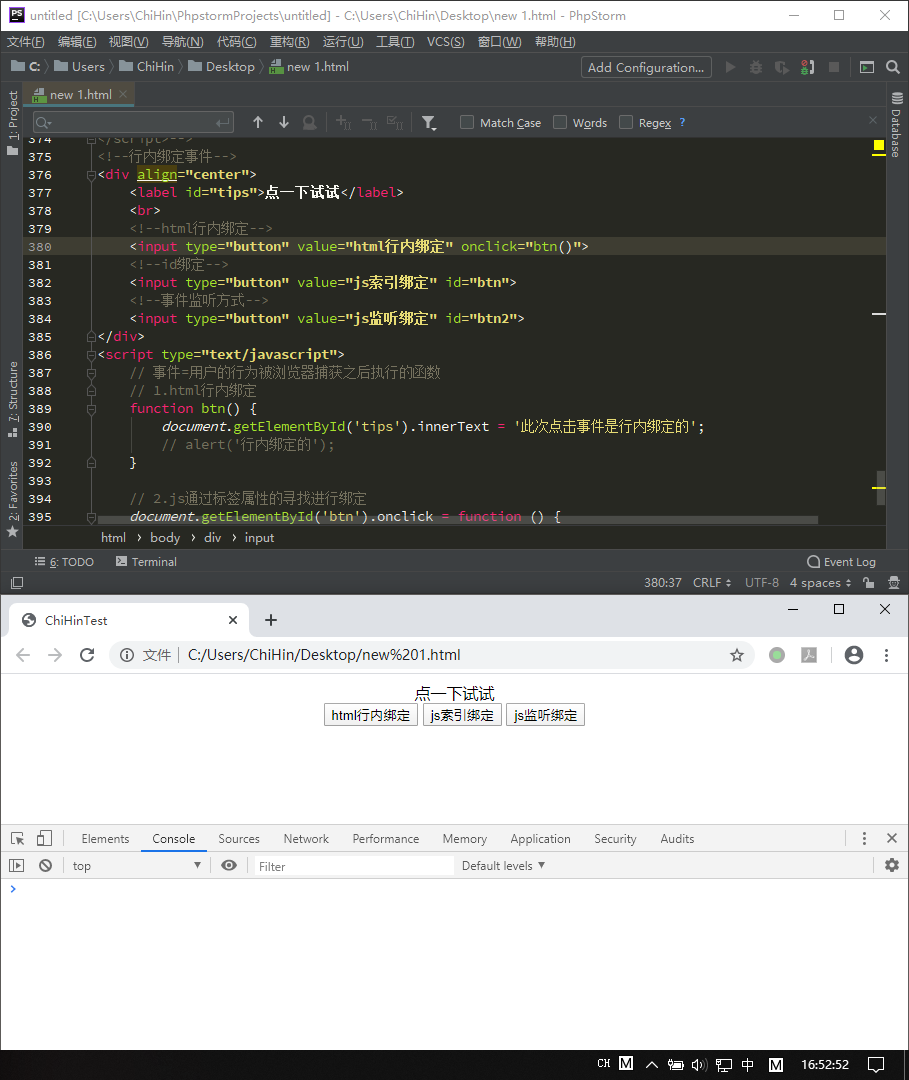Viewport: 909px width, 1080px height.
Task: Click the Debug bug icon in toolbar
Action: (x=756, y=67)
